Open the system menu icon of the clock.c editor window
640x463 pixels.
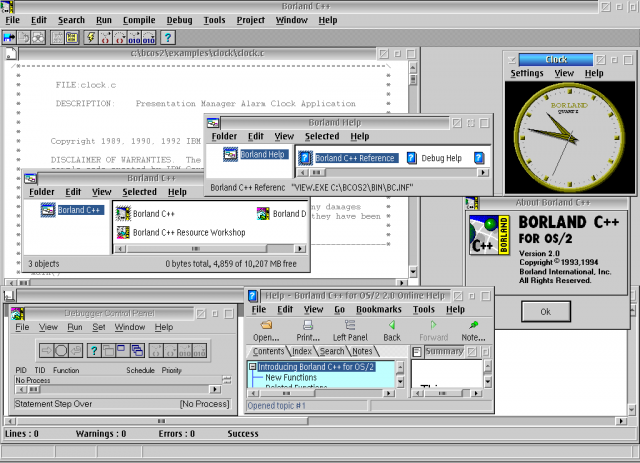pyautogui.click(x=11, y=53)
